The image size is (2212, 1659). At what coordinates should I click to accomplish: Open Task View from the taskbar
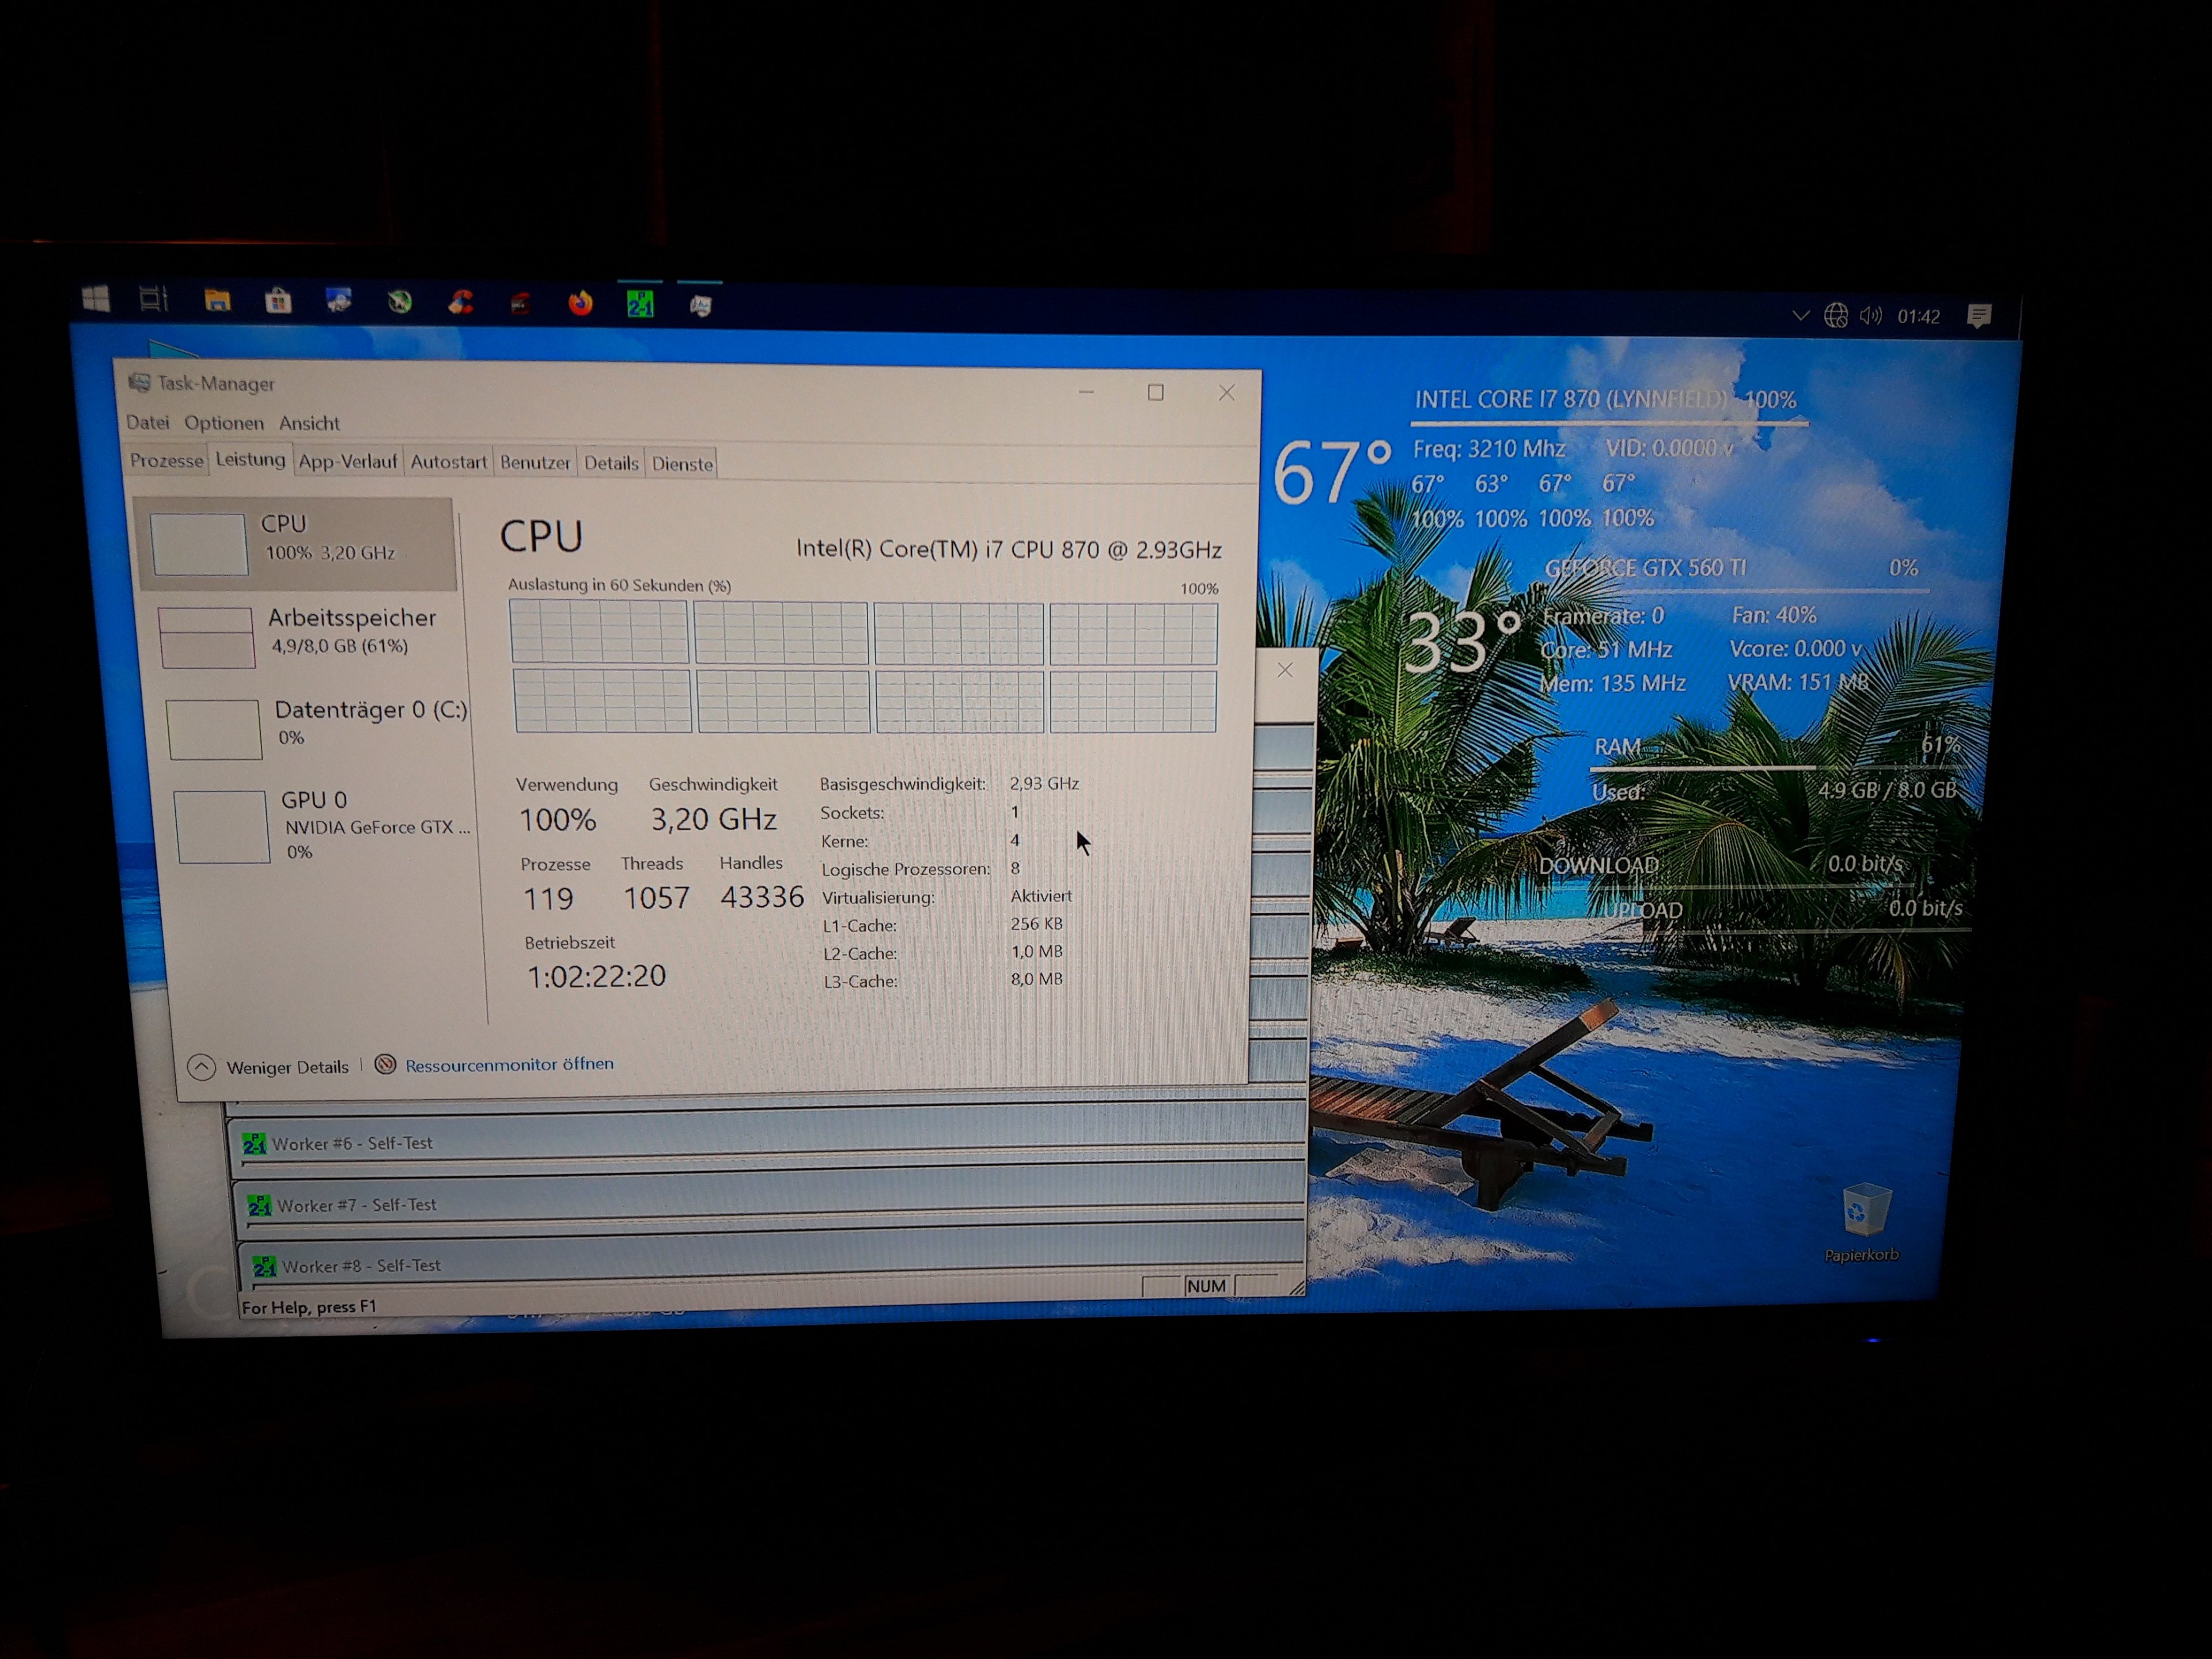coord(154,299)
